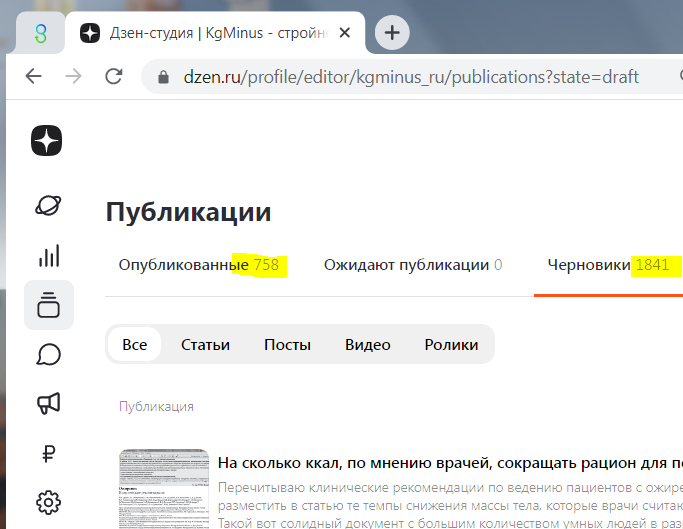Select the publications stack icon in sidebar
The width and height of the screenshot is (683, 529).
click(x=48, y=305)
